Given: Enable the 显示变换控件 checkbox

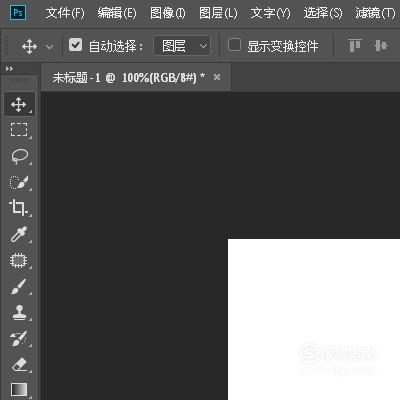Looking at the screenshot, I should pyautogui.click(x=234, y=45).
